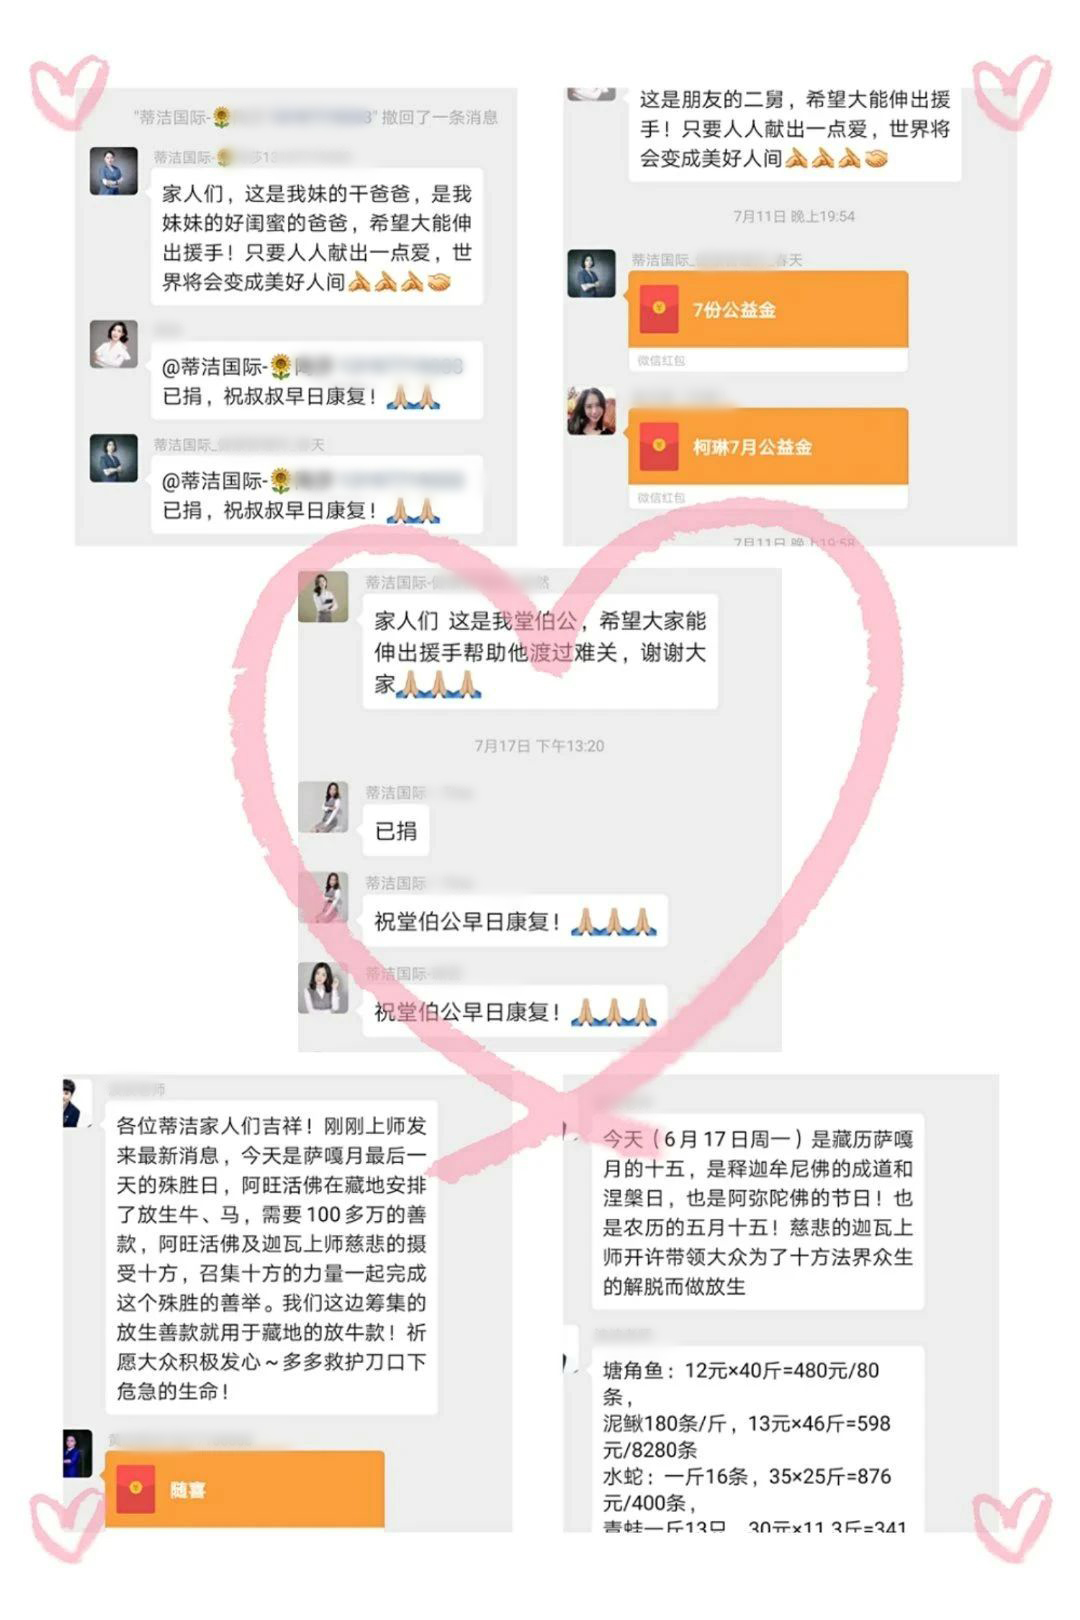Click the 7月17日 下午13:20 timestamp
This screenshot has width=1080, height=1620.
(539, 746)
